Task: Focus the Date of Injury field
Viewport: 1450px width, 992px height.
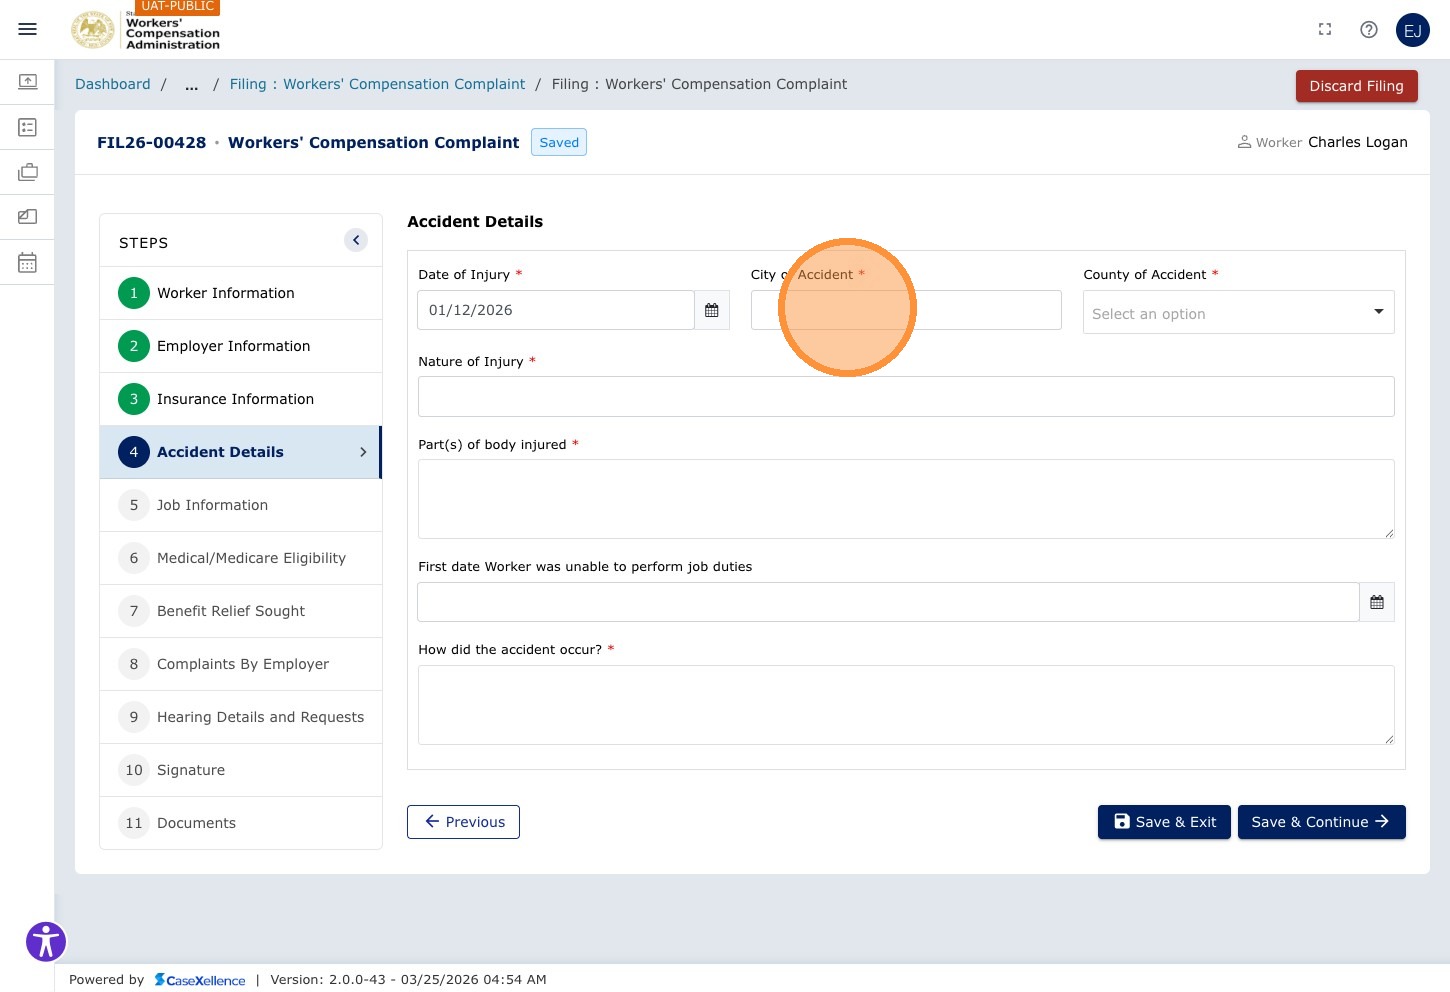Action: [556, 310]
